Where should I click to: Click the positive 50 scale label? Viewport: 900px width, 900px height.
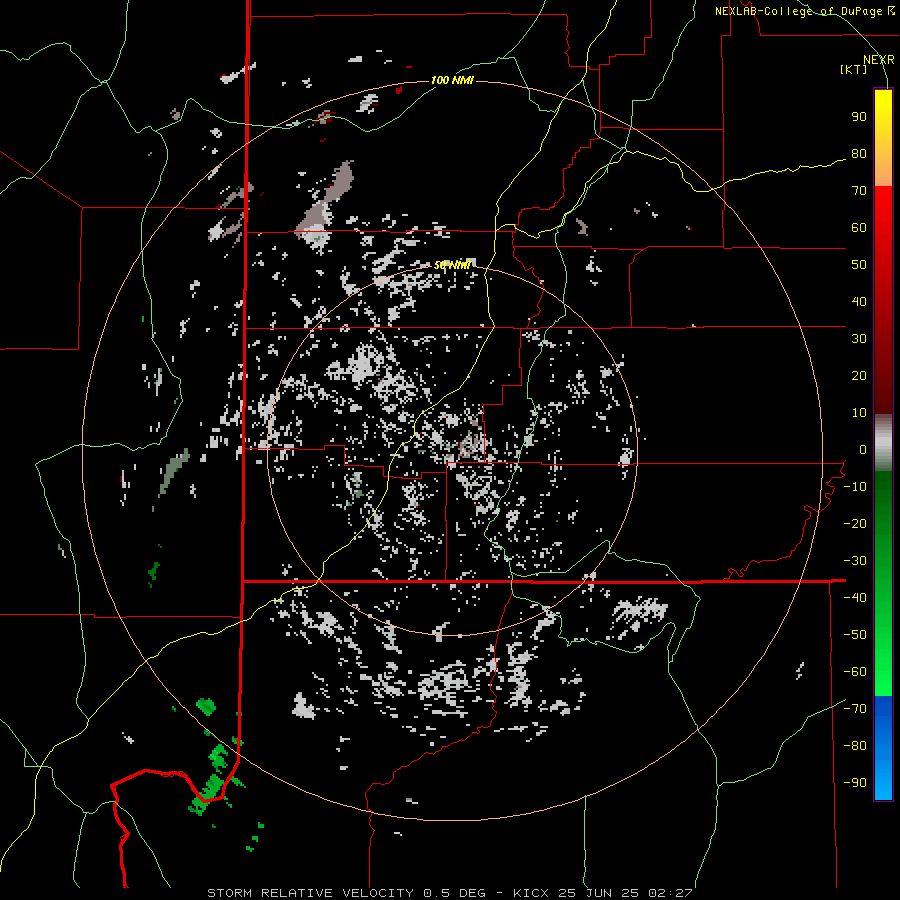pos(859,265)
